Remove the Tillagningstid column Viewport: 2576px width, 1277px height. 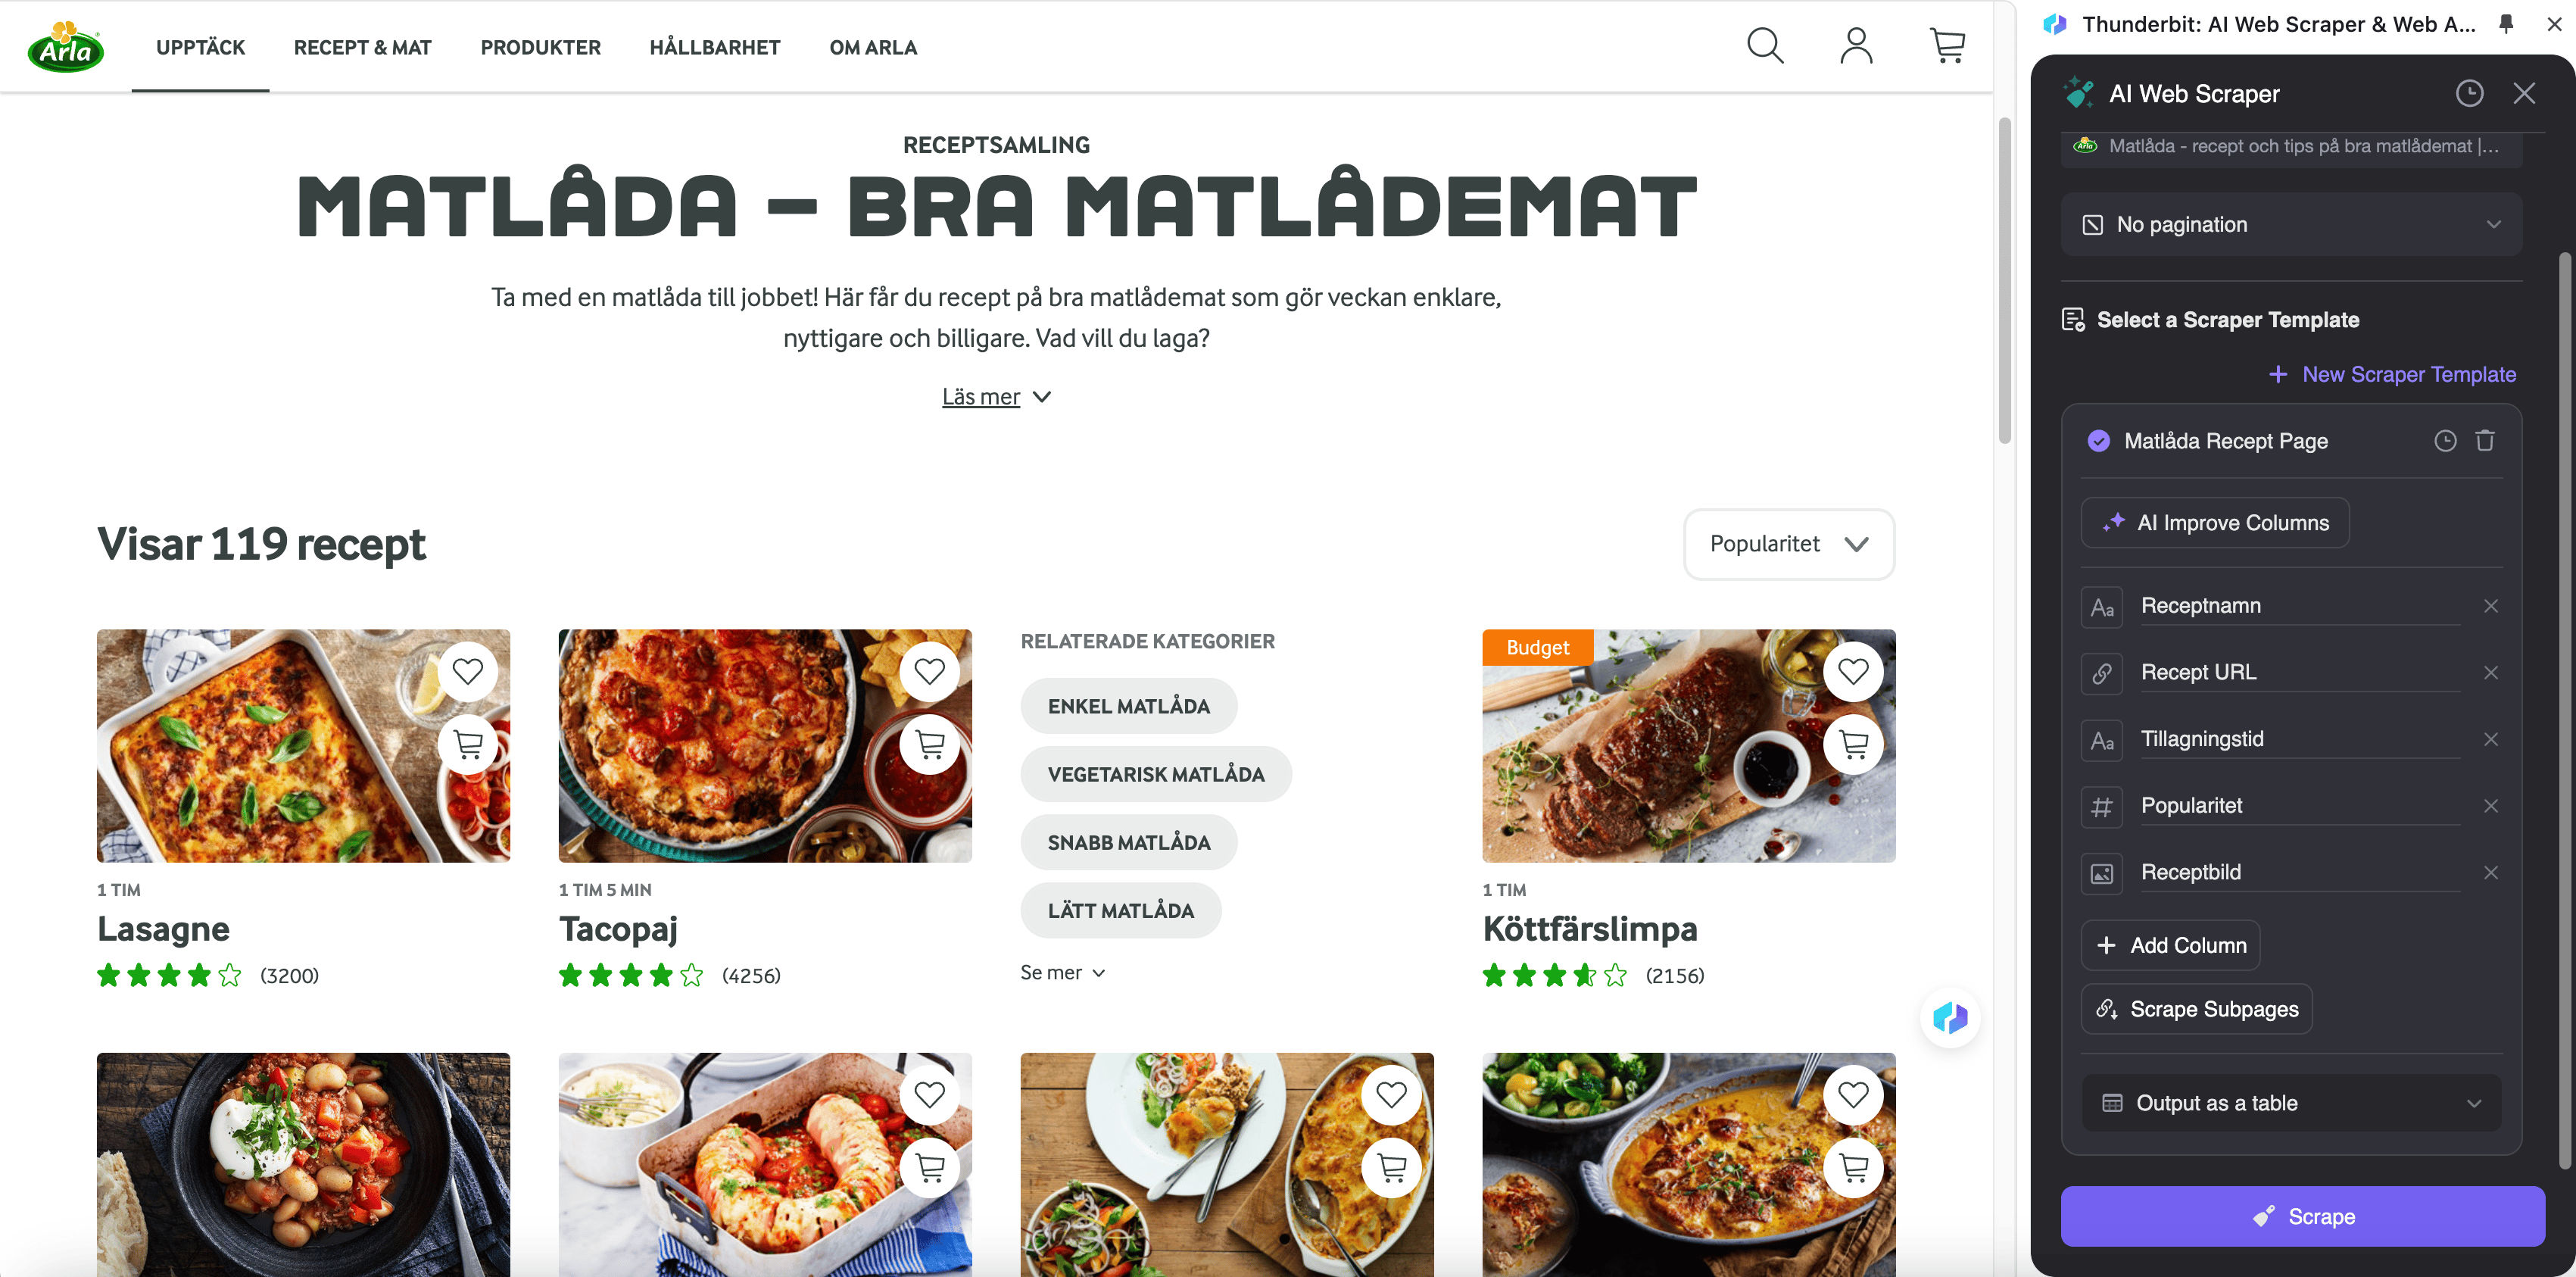[2490, 739]
